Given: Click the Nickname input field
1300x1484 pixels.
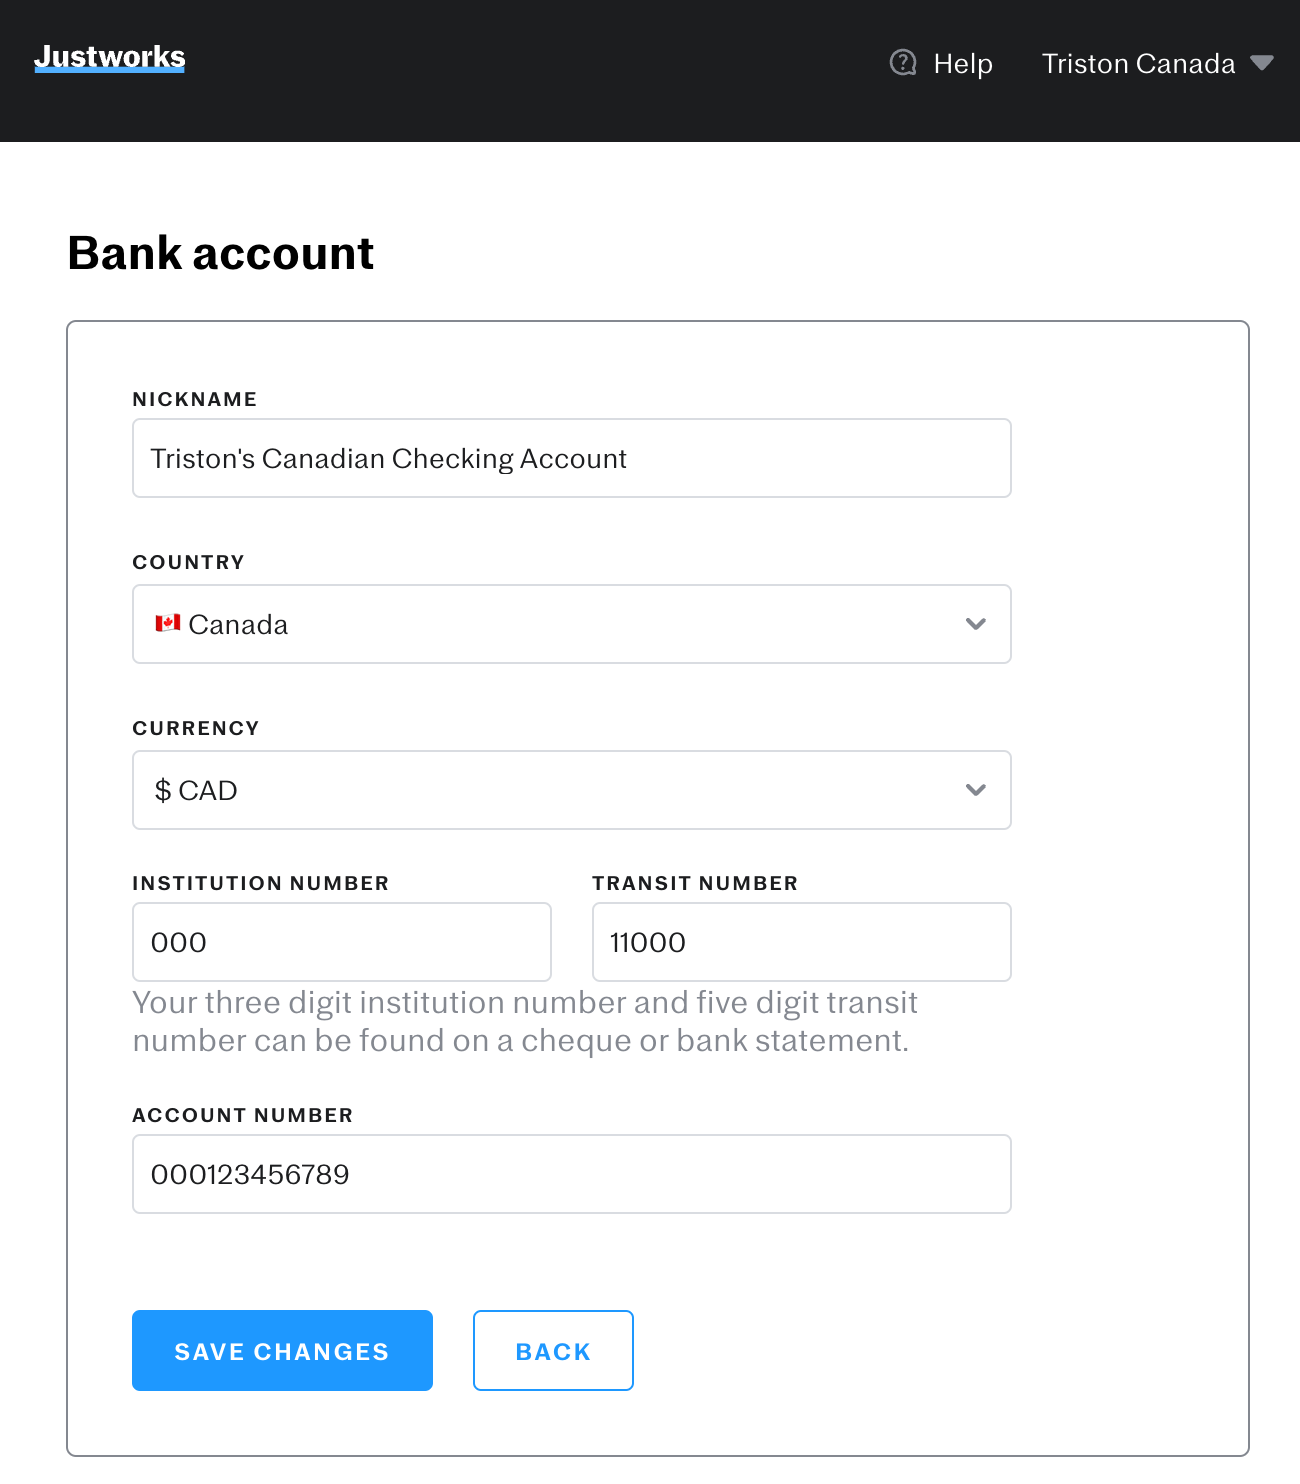Looking at the screenshot, I should [x=571, y=458].
